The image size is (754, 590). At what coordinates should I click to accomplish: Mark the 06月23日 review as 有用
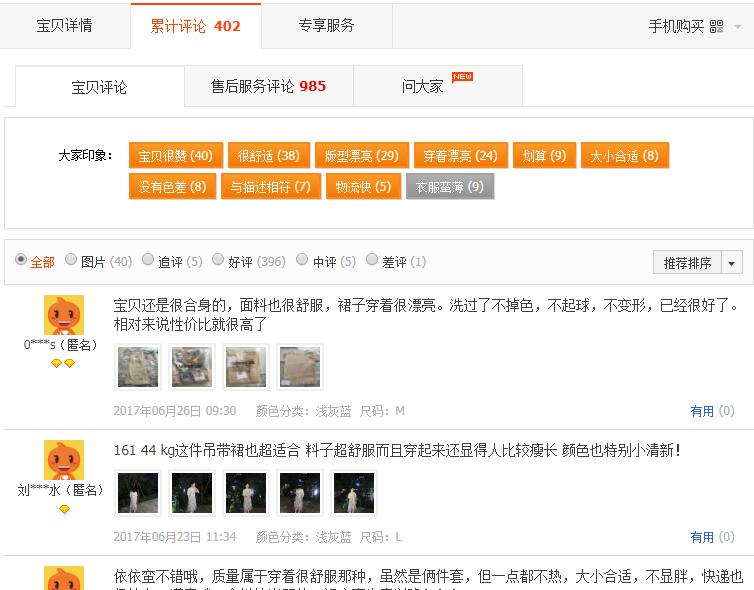coord(702,537)
